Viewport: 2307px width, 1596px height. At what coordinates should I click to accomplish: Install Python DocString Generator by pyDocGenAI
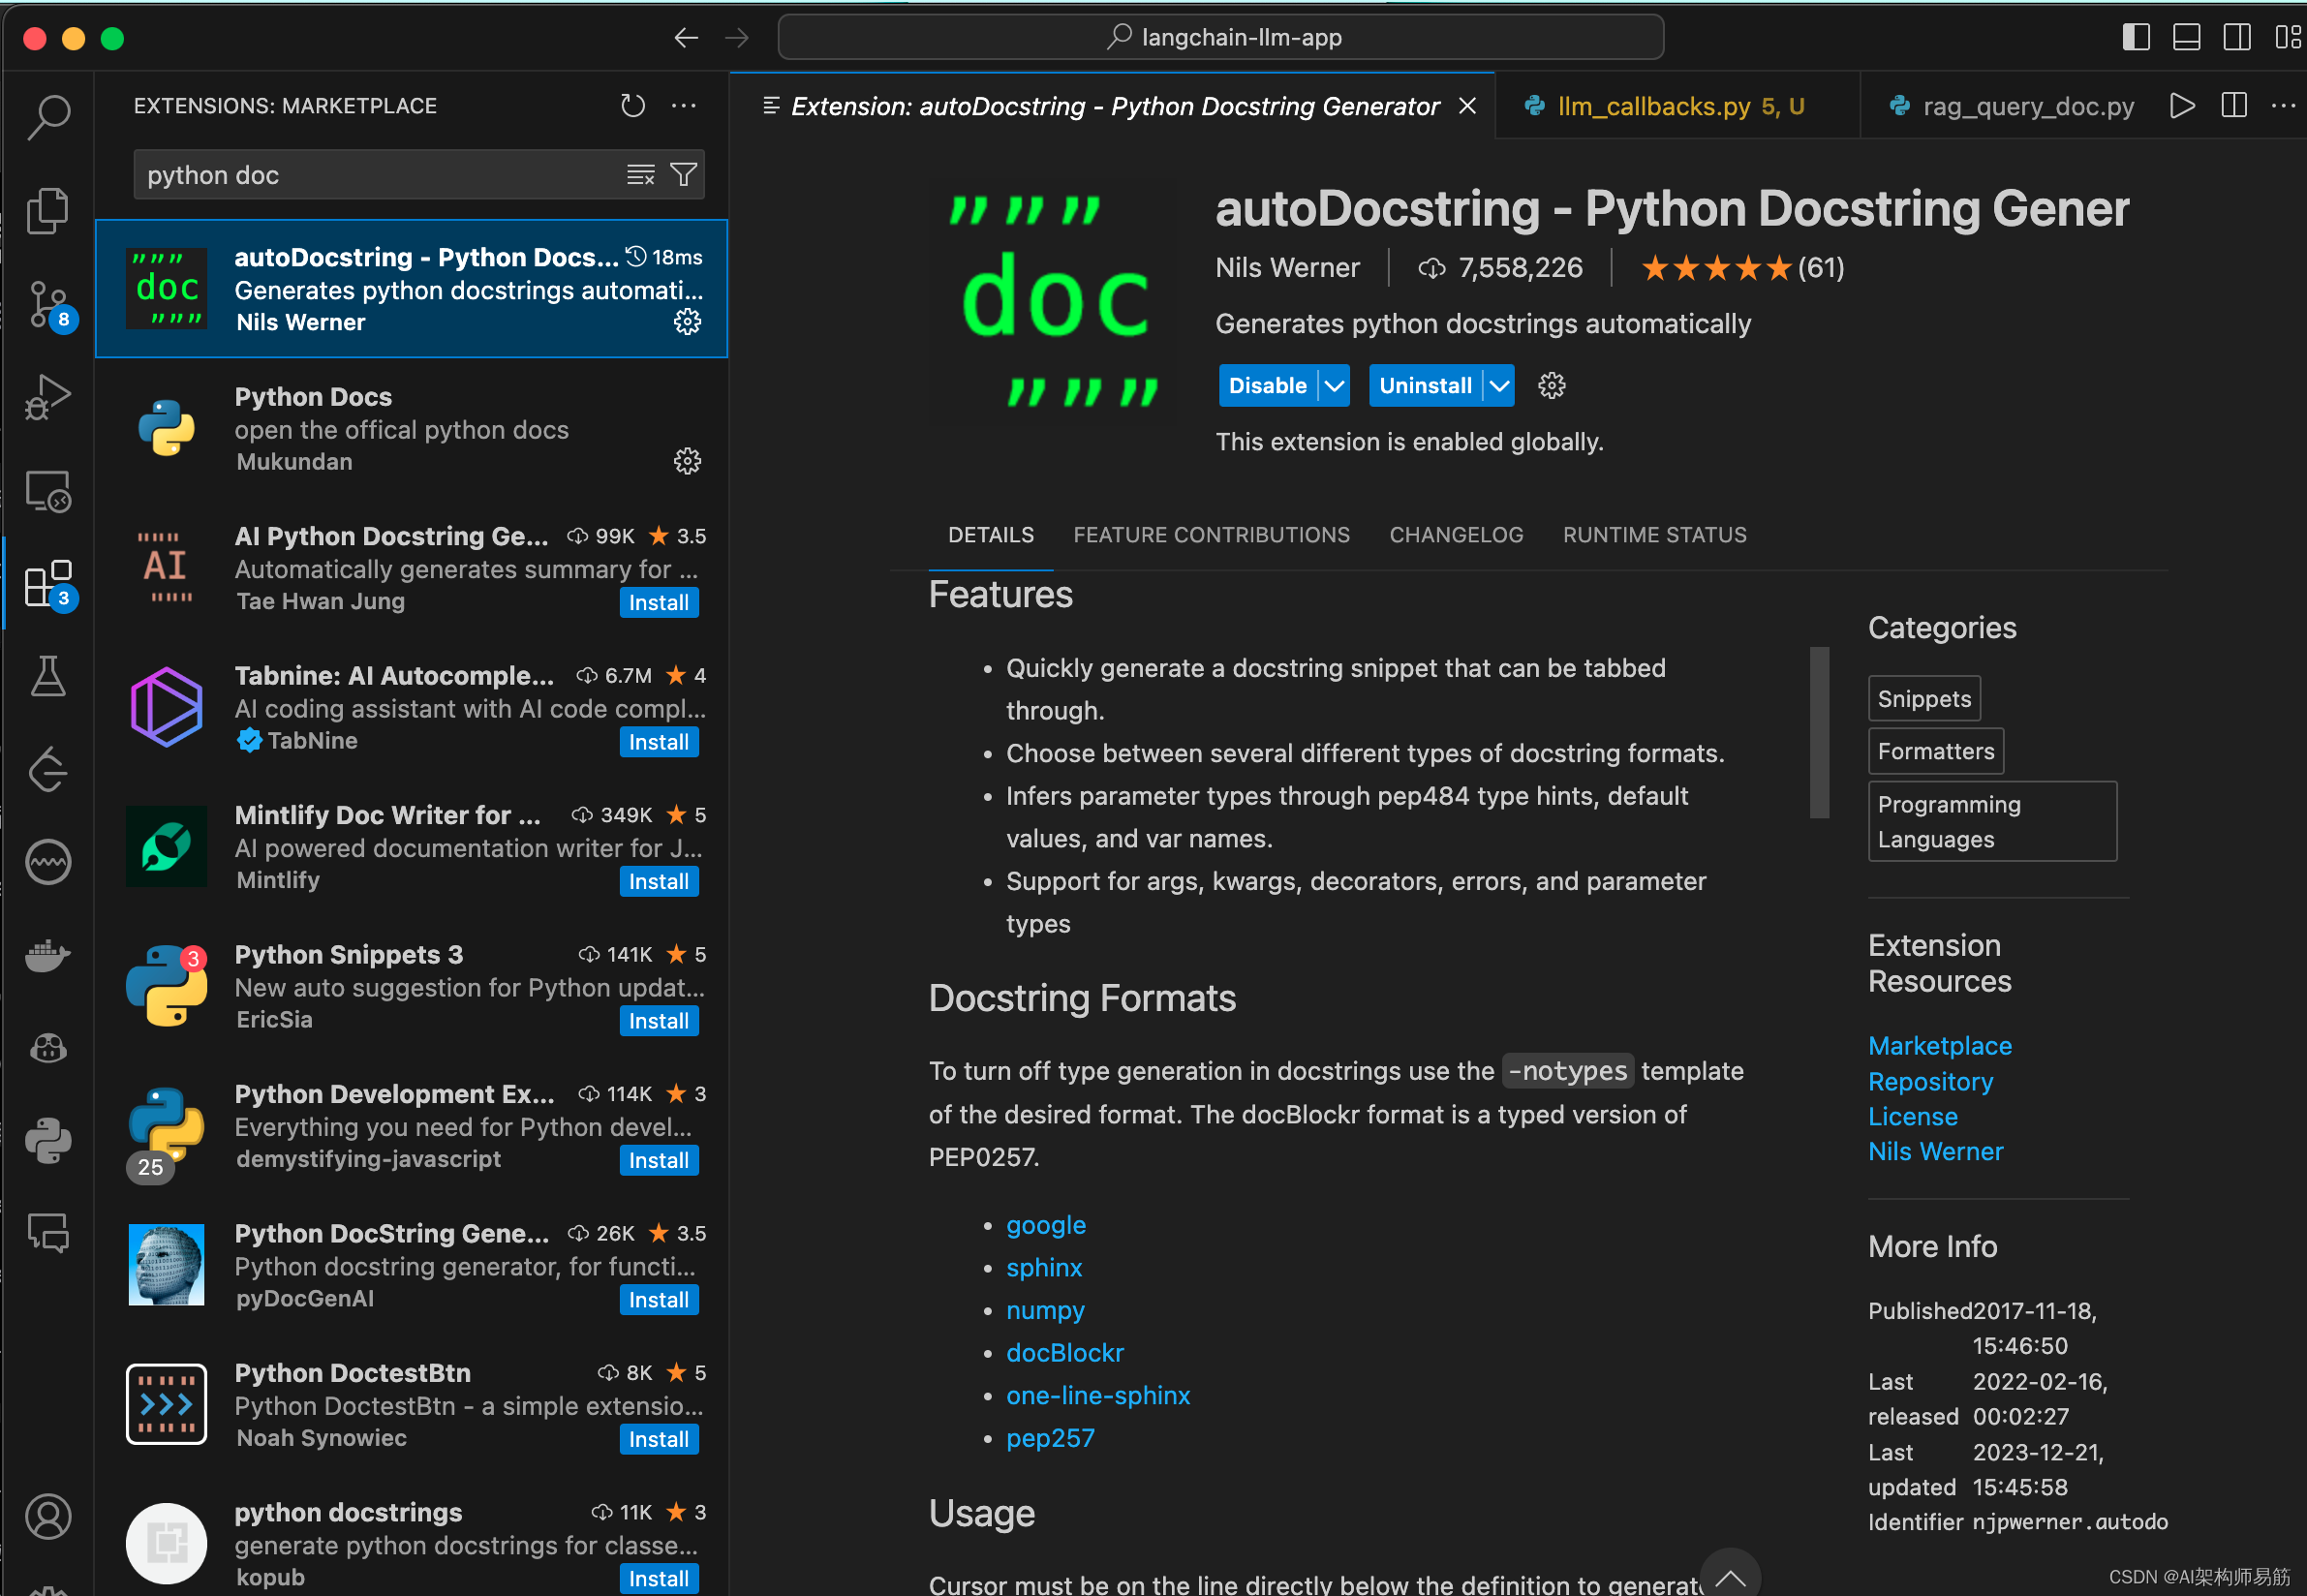659,1300
